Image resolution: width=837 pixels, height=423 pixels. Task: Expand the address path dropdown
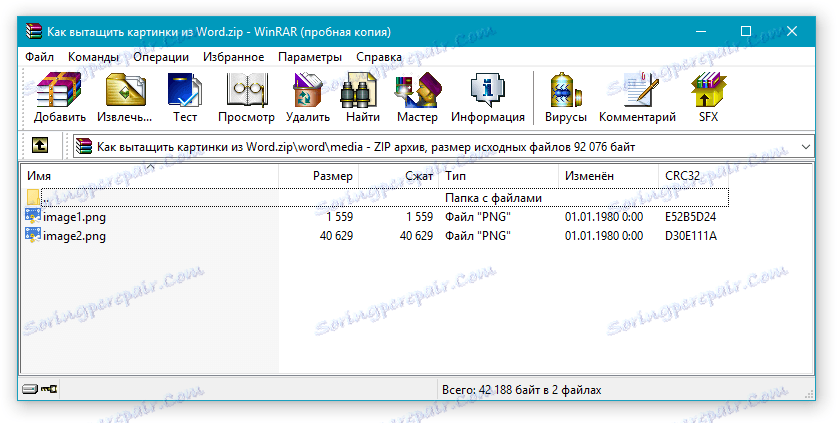click(x=806, y=146)
